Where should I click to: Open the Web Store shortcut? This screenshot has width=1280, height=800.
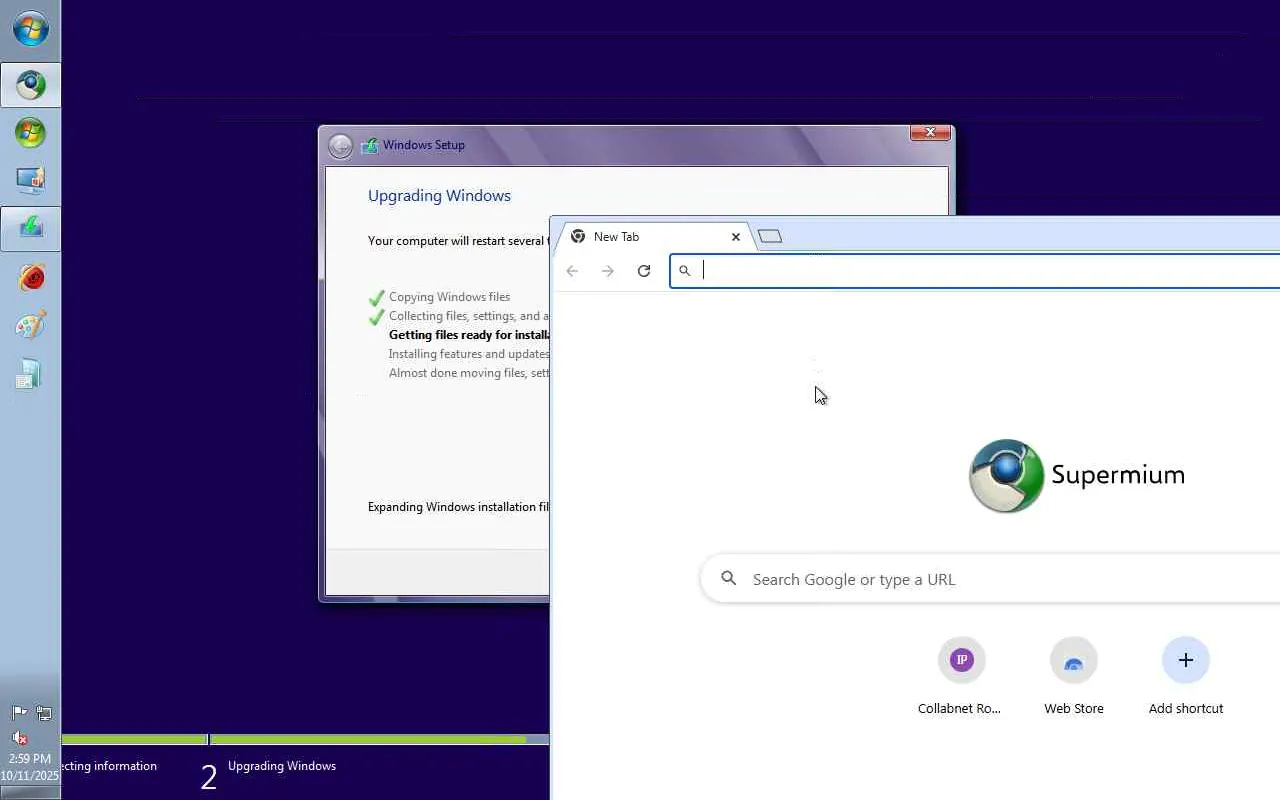[x=1074, y=677]
